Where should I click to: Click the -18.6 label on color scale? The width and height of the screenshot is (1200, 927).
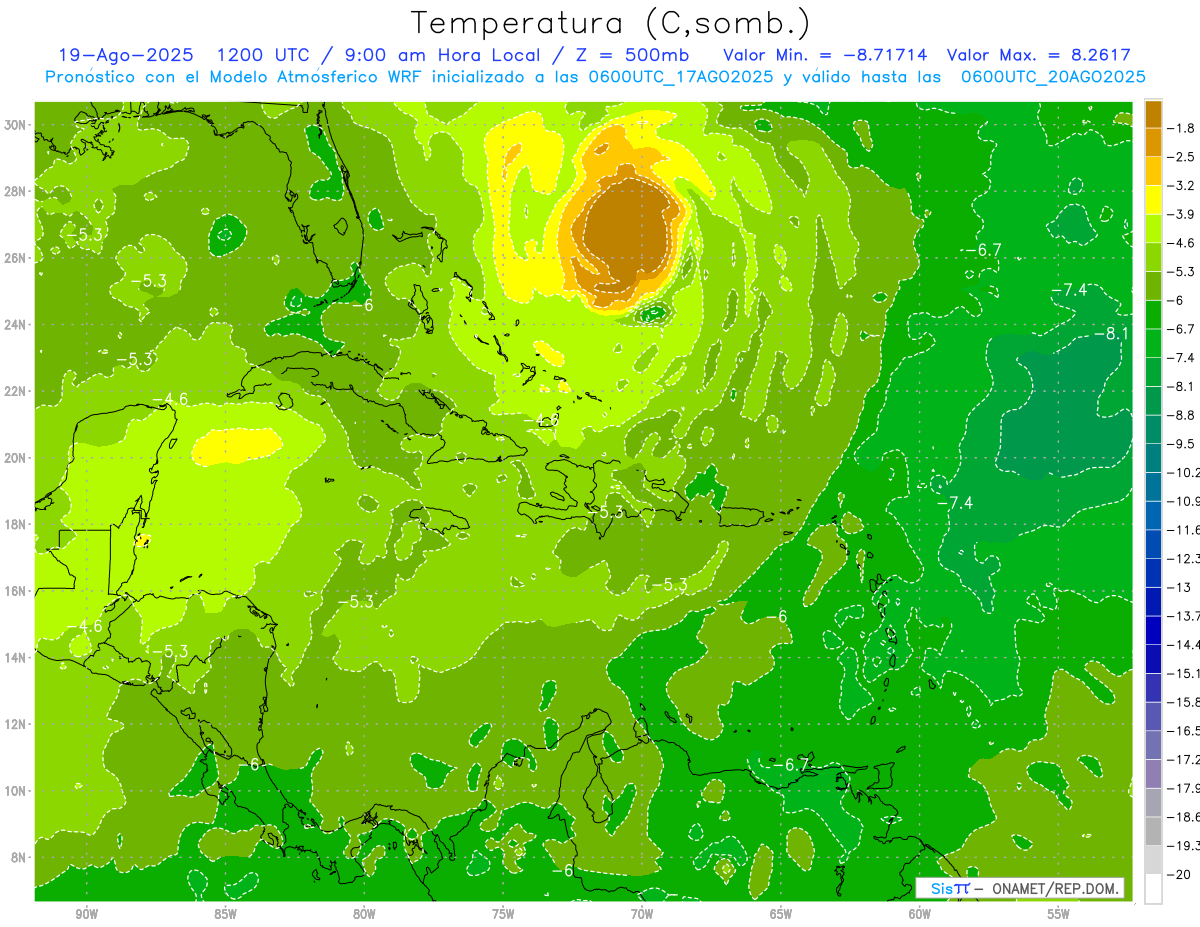pos(1184,817)
